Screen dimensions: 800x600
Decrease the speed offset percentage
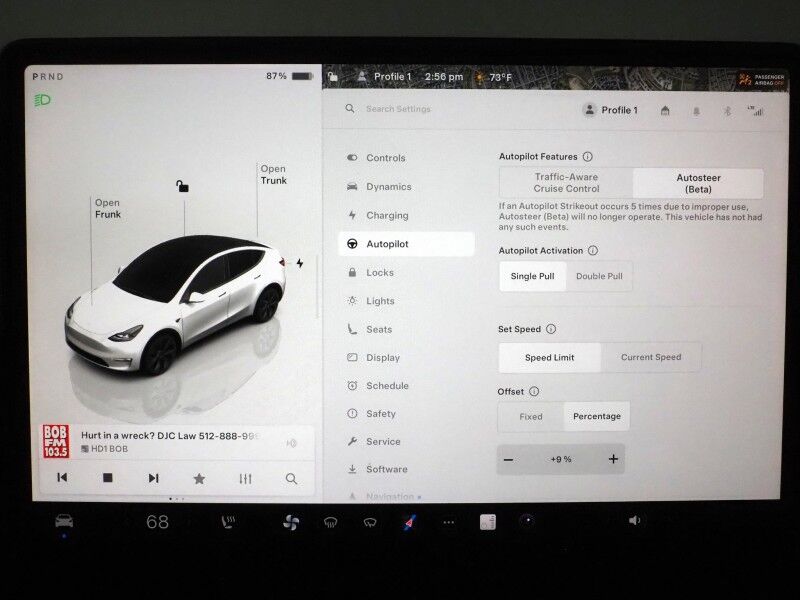pyautogui.click(x=509, y=458)
